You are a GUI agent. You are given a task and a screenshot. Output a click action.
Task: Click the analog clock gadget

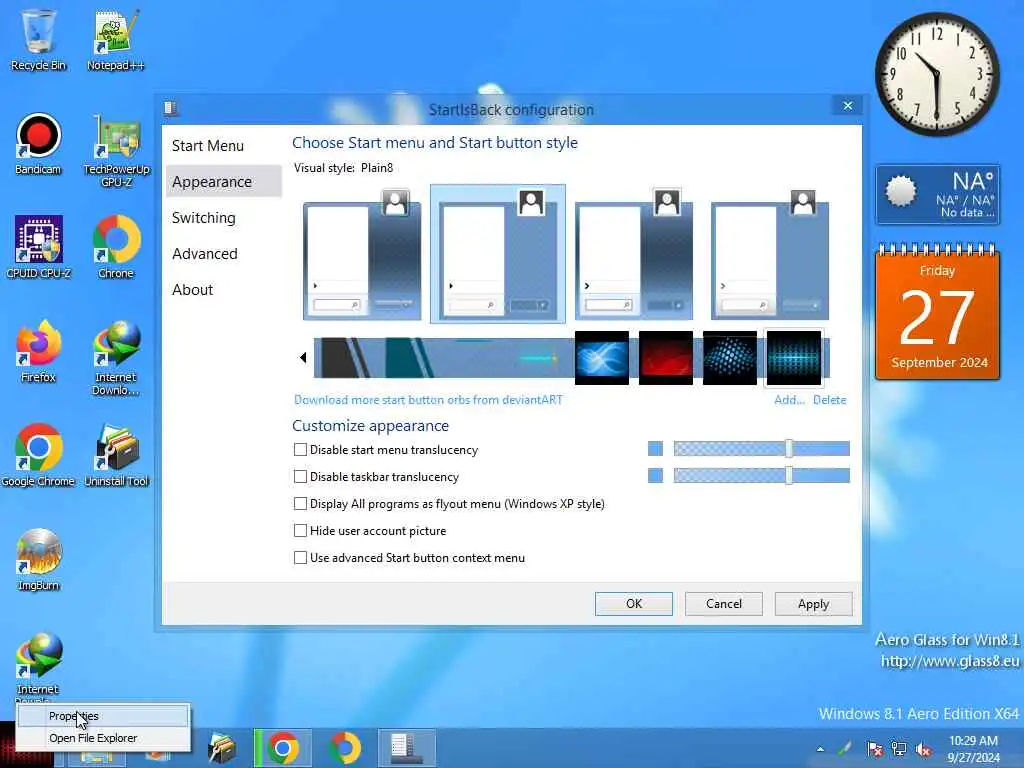pyautogui.click(x=937, y=73)
